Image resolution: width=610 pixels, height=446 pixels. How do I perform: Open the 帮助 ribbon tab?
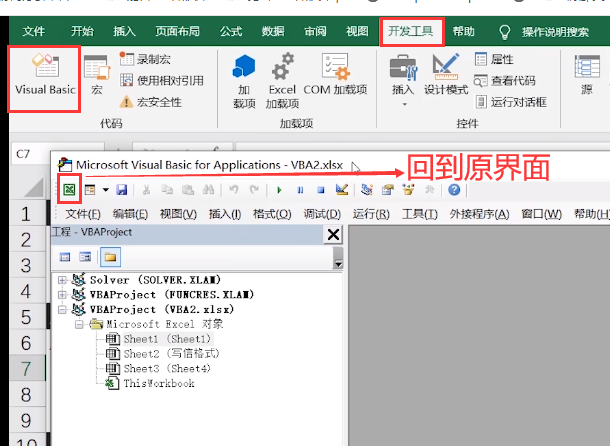(x=464, y=31)
